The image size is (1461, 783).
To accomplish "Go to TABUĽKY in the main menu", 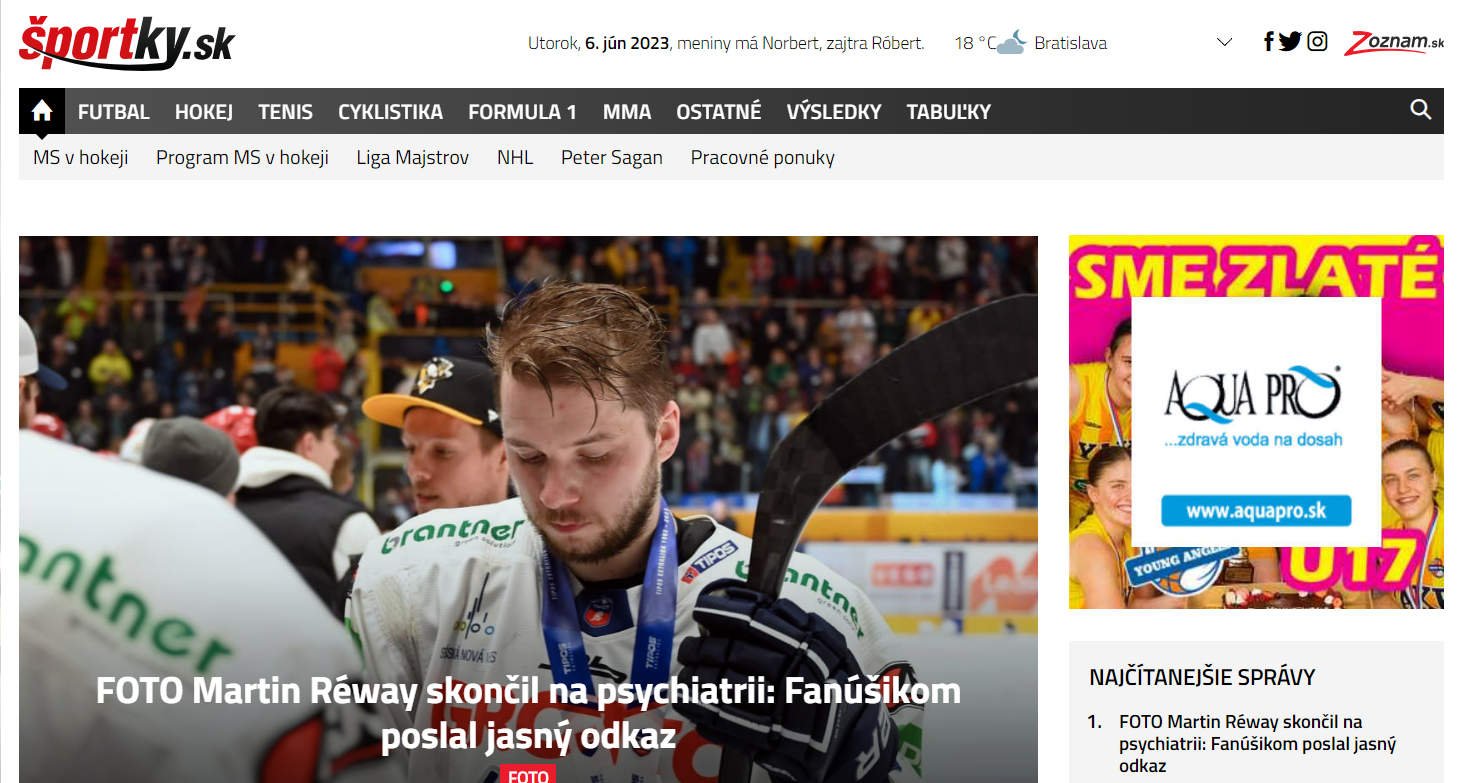I will tap(948, 112).
